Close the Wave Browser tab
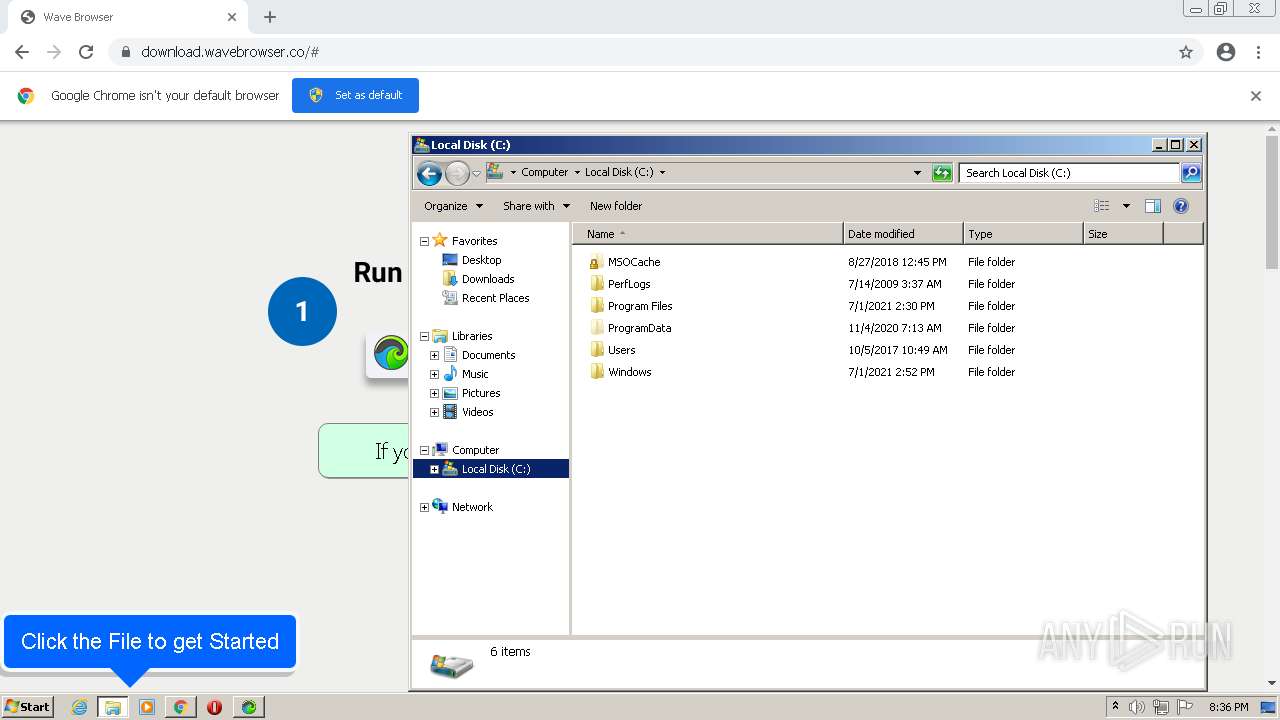The height and width of the screenshot is (720, 1280). coord(232,17)
